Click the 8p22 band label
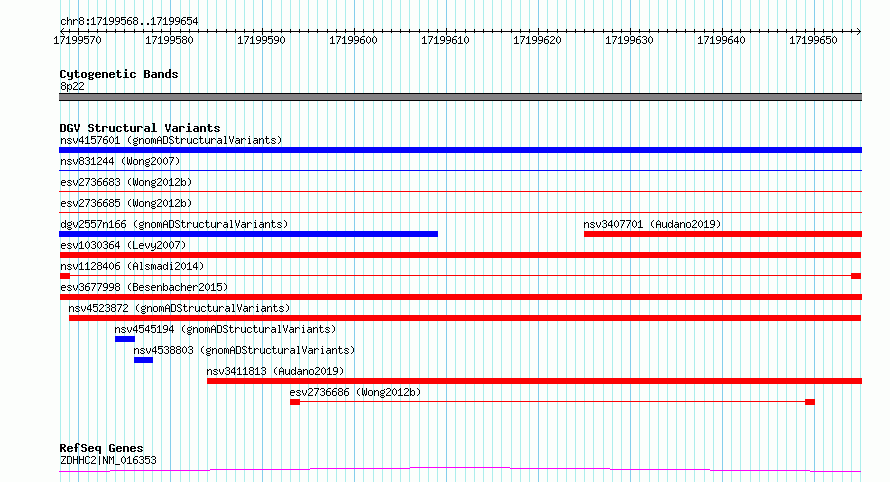 72,86
